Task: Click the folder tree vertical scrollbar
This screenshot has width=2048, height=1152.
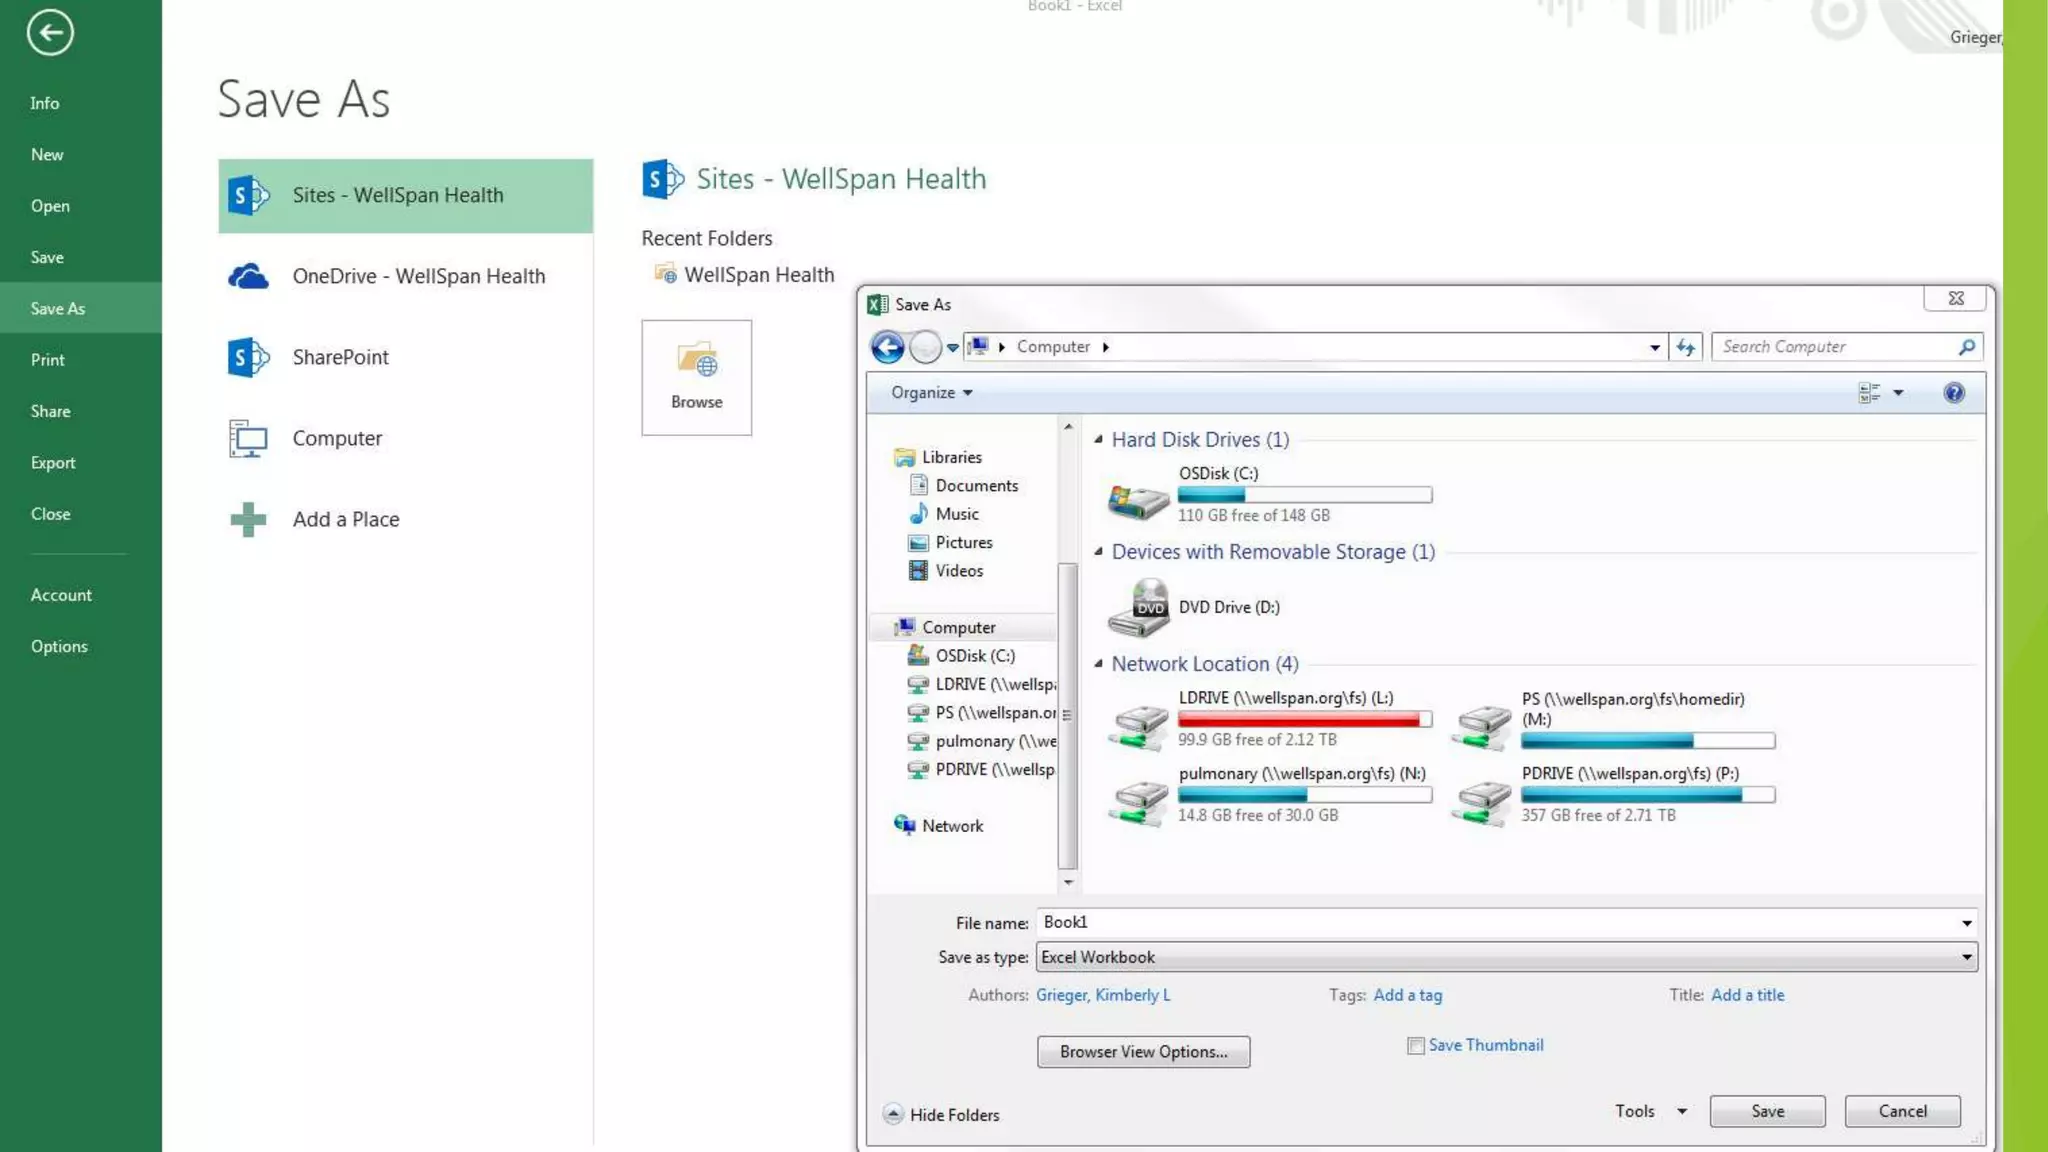Action: point(1067,715)
